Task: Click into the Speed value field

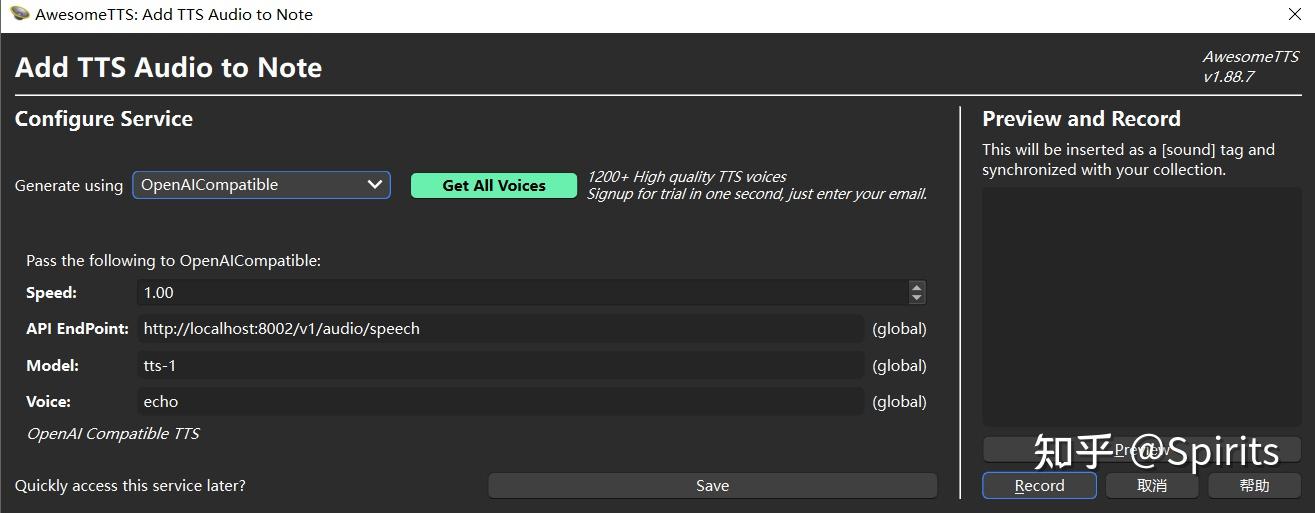Action: pos(520,293)
